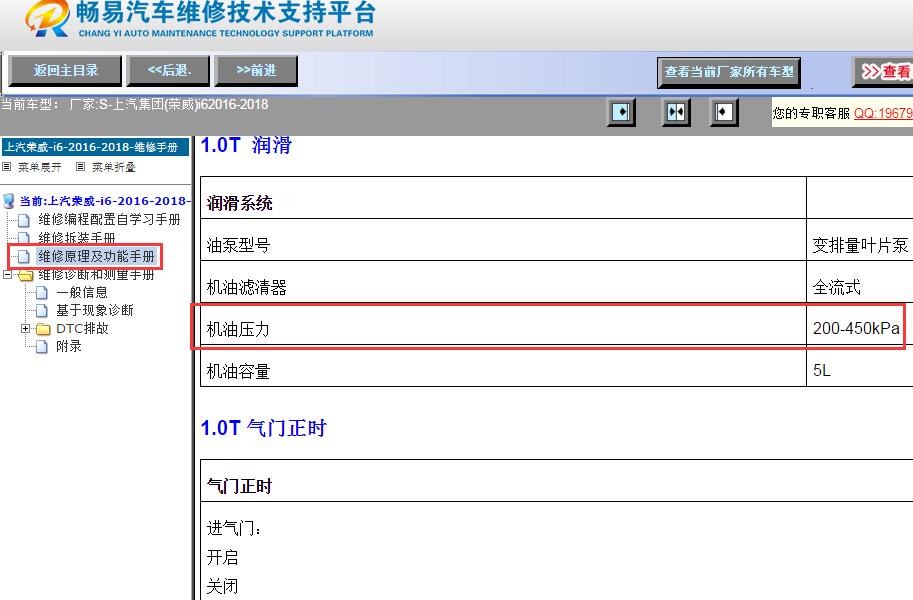Click page icon beside 基于现象诊断
The height and width of the screenshot is (600, 913).
point(42,310)
